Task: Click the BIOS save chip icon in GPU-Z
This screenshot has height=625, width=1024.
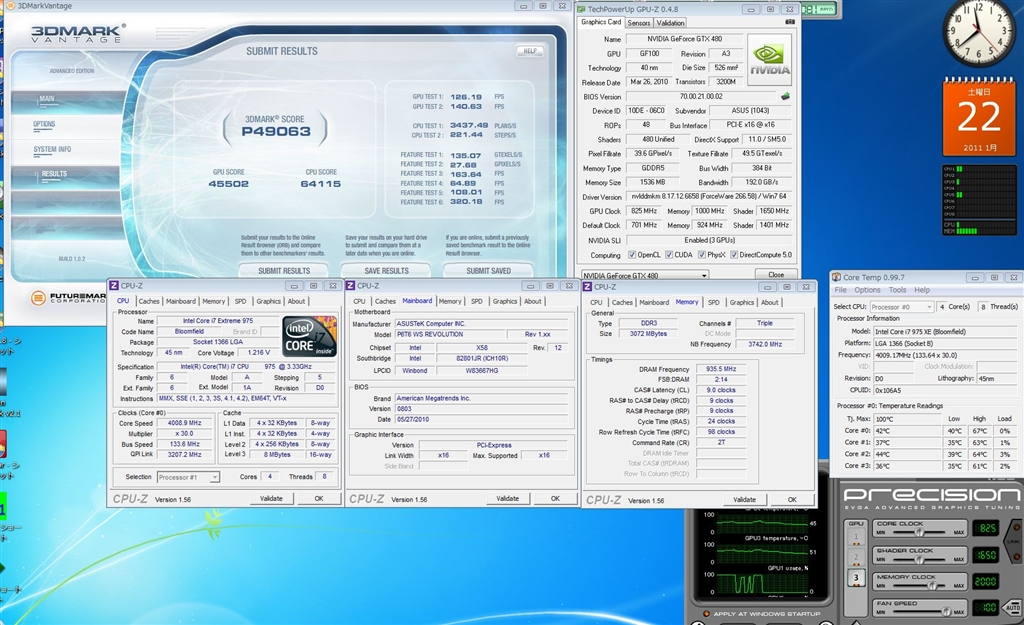Action: click(785, 97)
